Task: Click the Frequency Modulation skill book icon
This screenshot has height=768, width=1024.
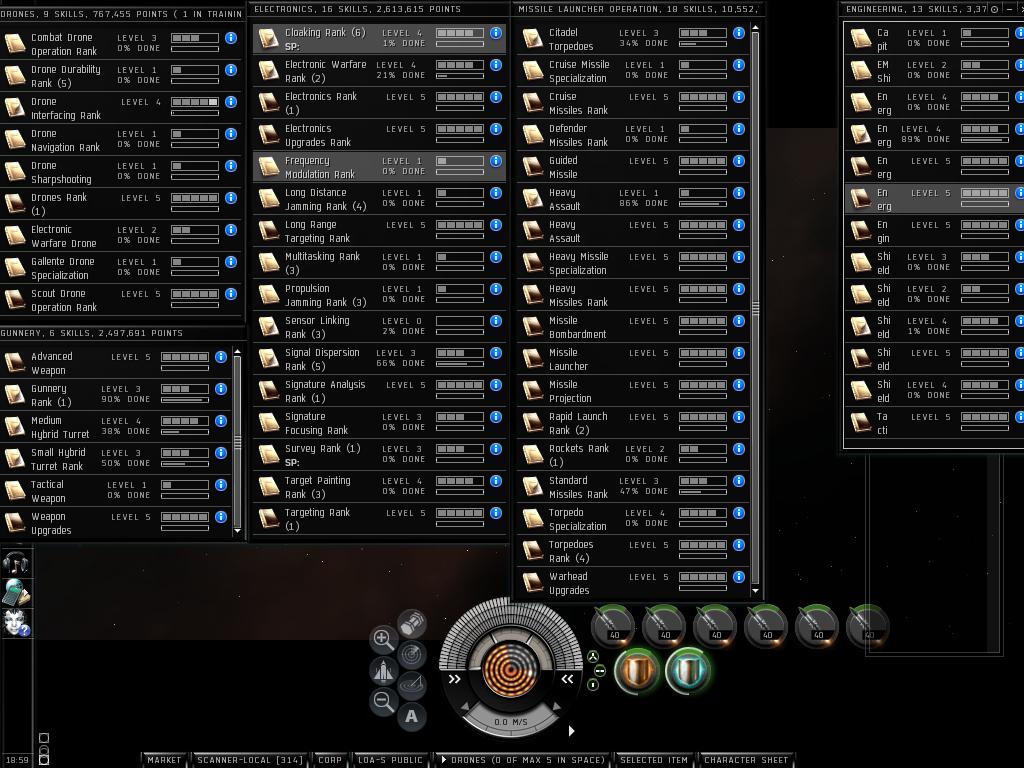Action: [268, 167]
